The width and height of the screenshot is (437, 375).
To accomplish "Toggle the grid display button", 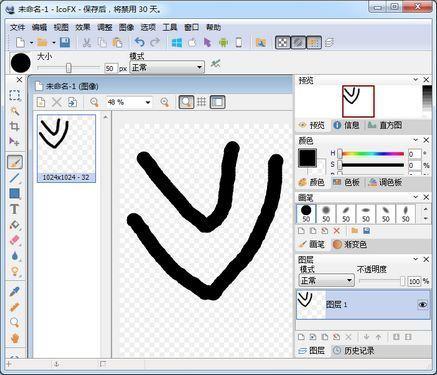I will pyautogui.click(x=201, y=102).
